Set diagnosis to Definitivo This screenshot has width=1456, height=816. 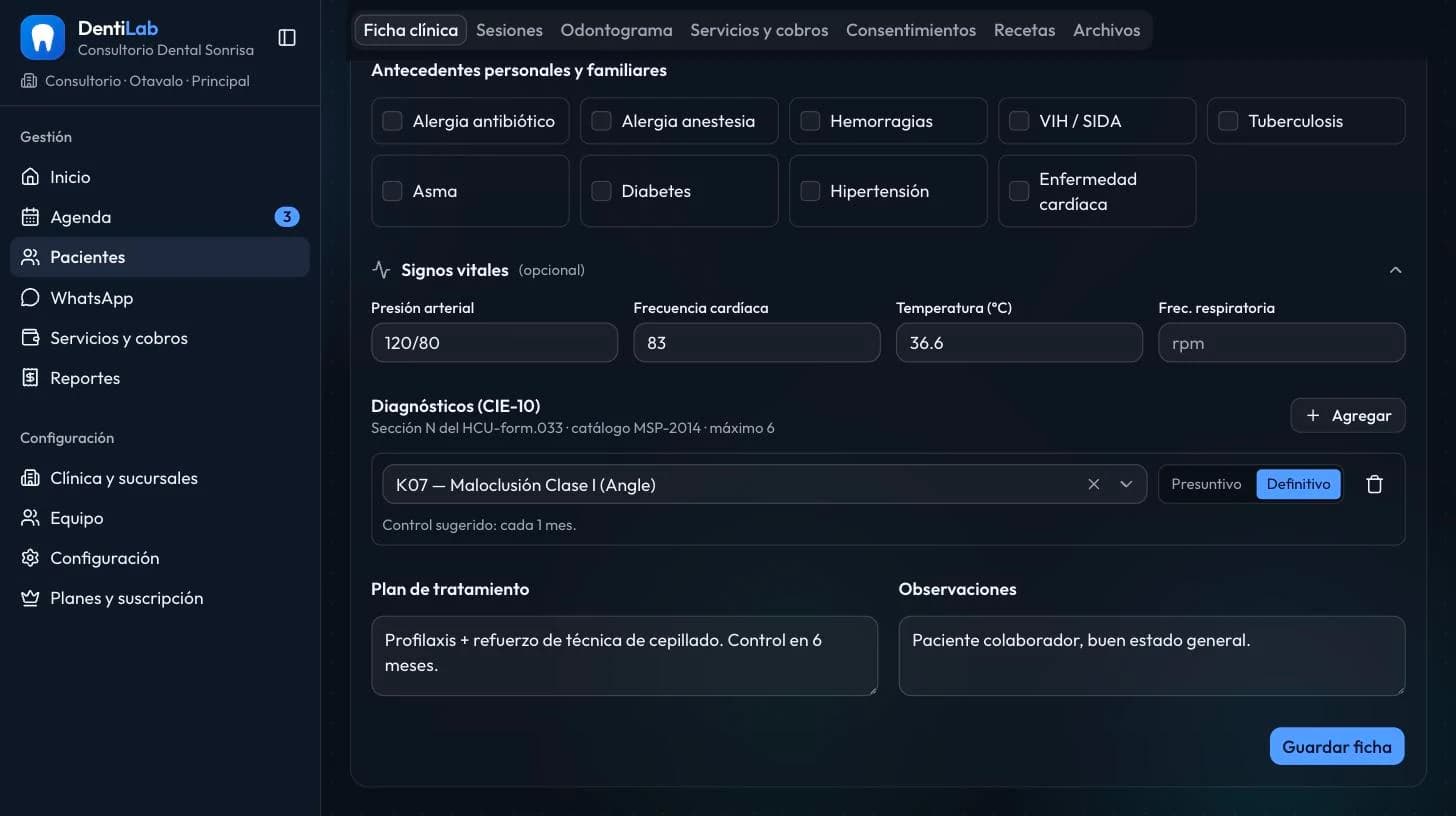coord(1298,484)
